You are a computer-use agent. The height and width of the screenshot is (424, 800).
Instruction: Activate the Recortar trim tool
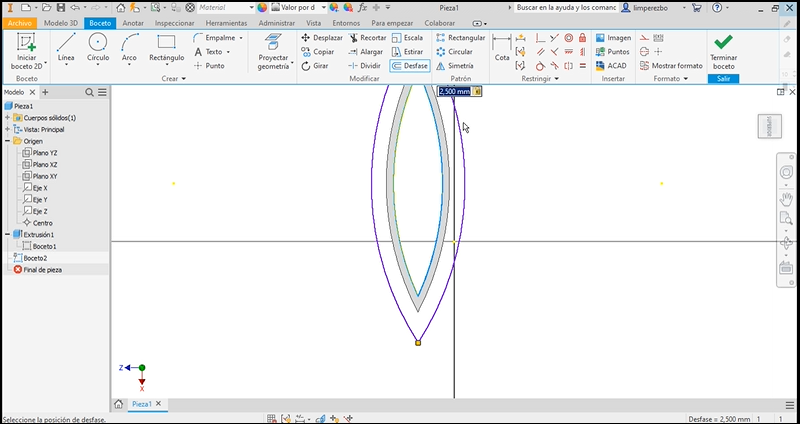(367, 38)
